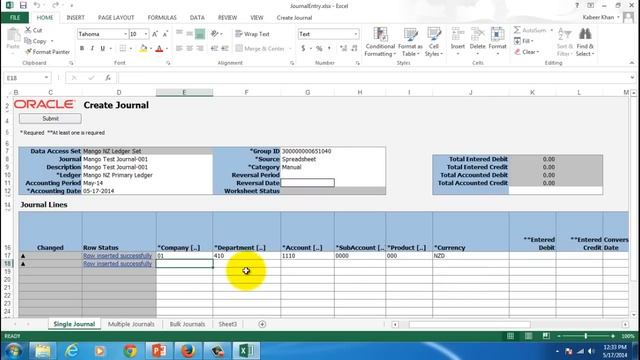This screenshot has height=360, width=640.
Task: Switch to Page Layout view icon
Action: click(528, 336)
